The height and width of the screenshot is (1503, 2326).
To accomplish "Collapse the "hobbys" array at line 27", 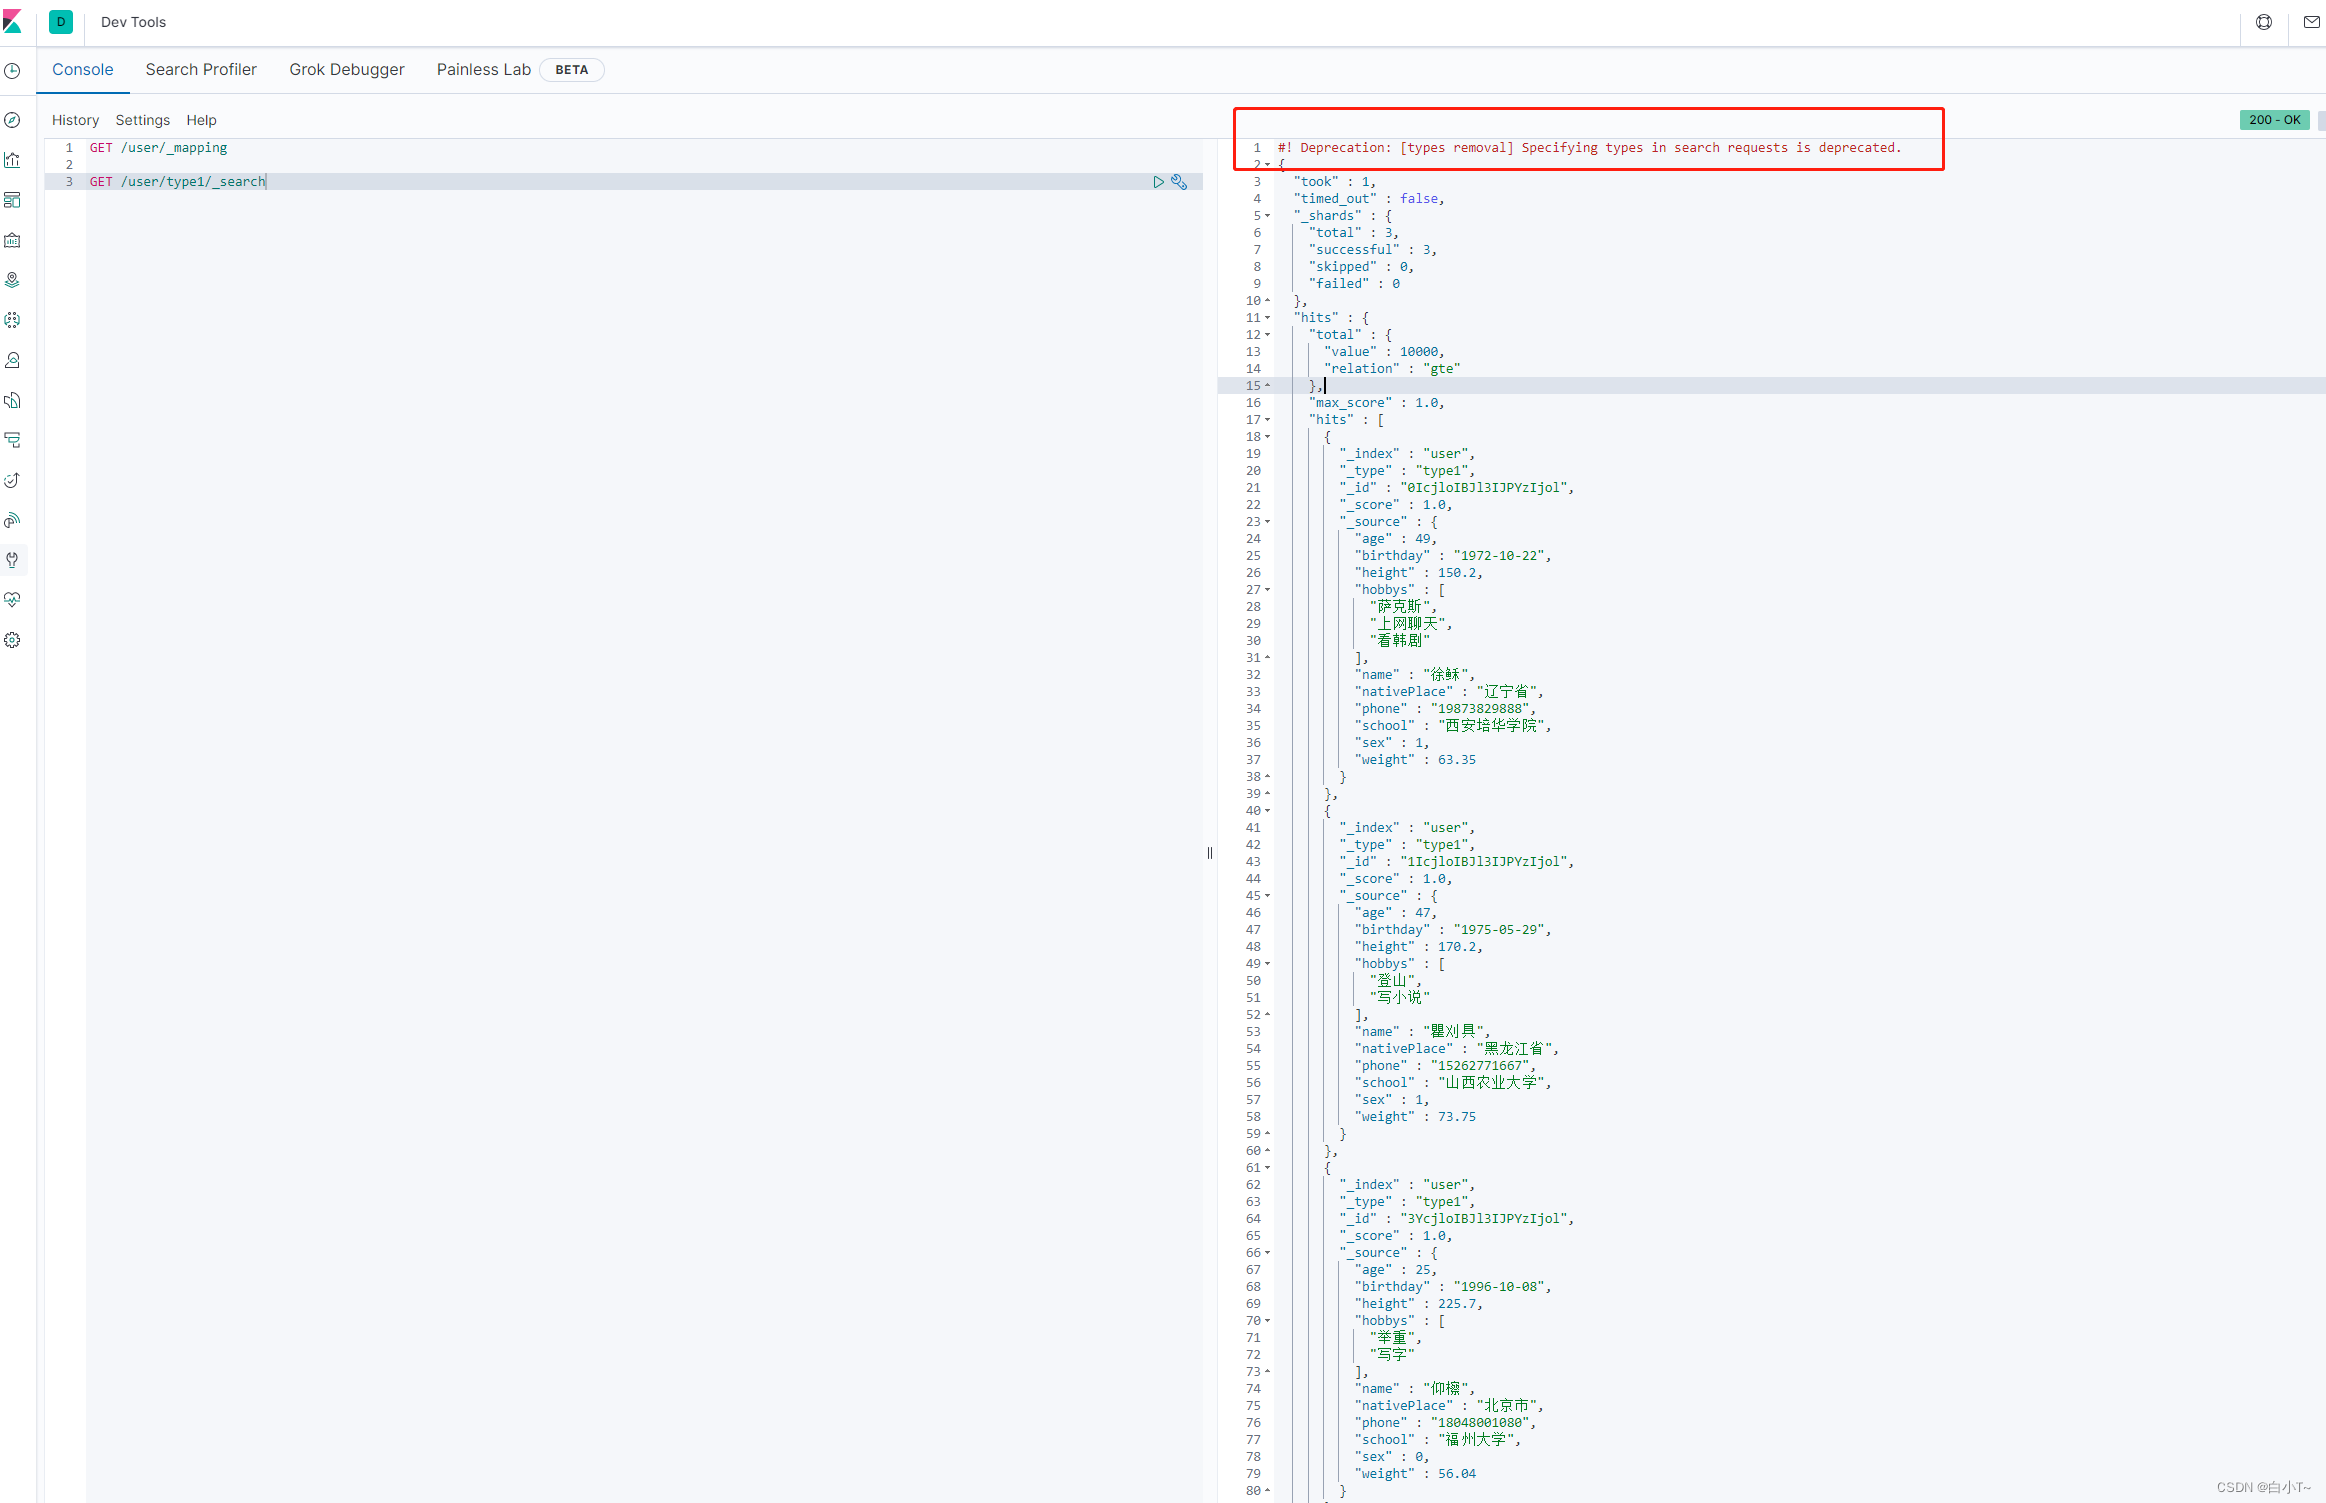I will pos(1268,590).
